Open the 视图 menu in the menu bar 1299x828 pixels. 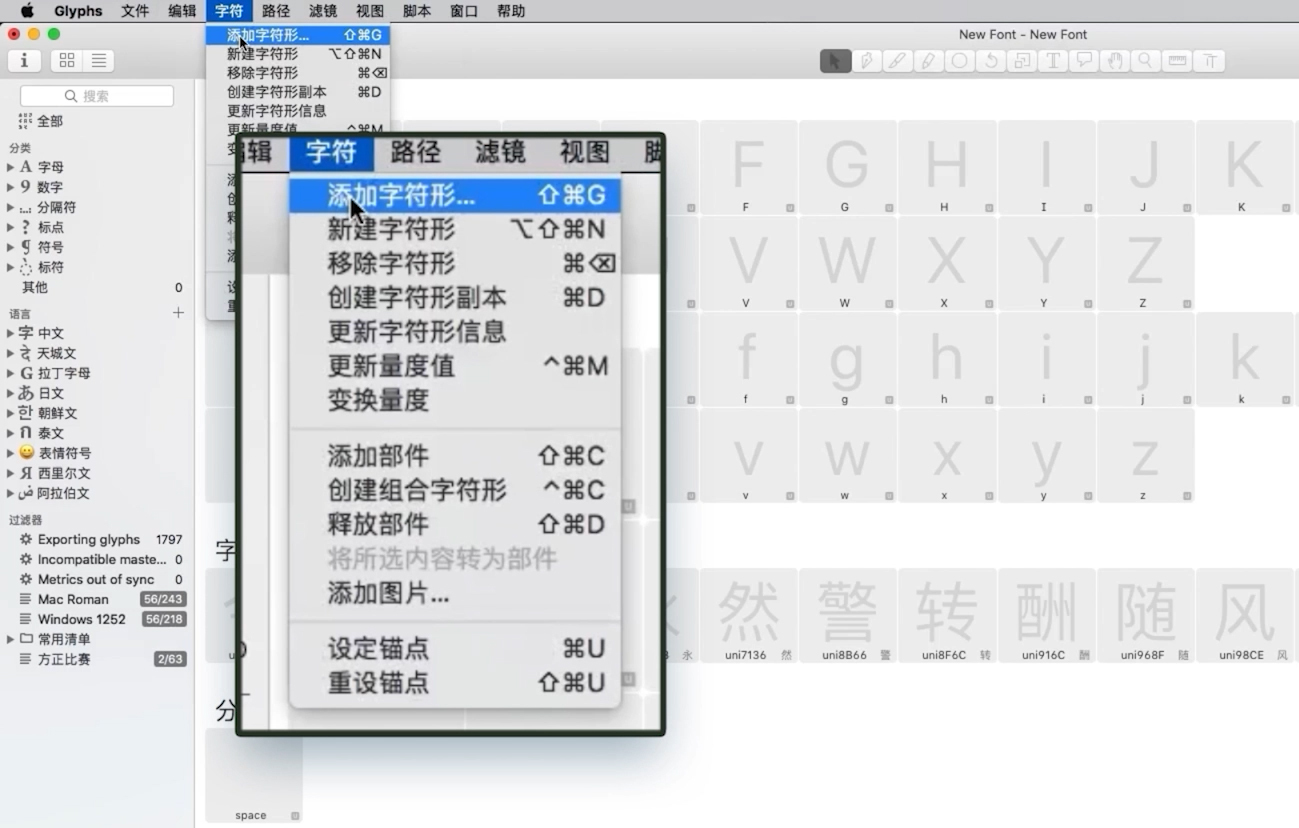pyautogui.click(x=369, y=11)
